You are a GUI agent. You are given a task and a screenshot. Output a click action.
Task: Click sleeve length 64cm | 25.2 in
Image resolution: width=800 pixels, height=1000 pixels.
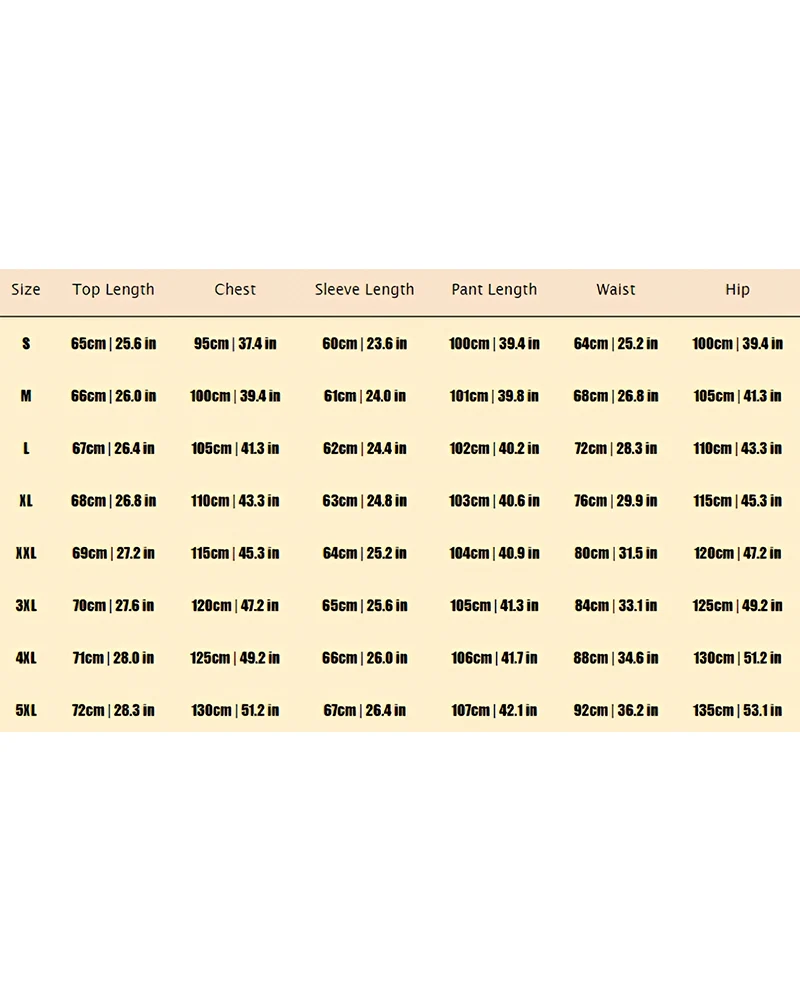click(364, 553)
